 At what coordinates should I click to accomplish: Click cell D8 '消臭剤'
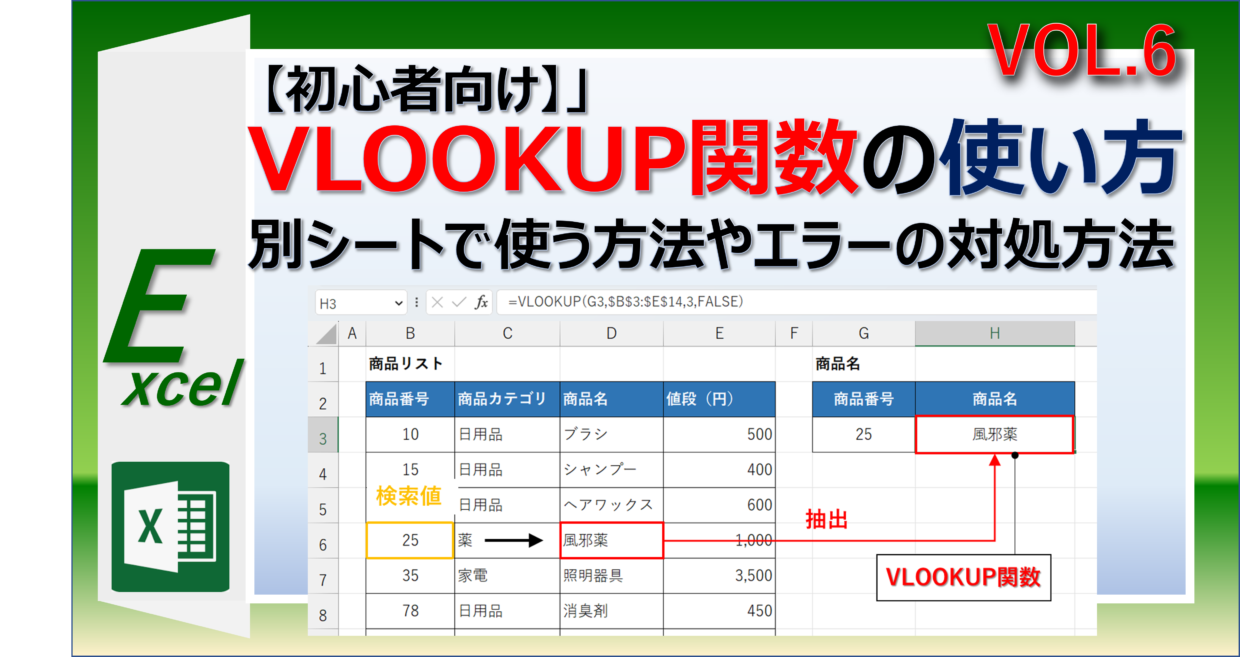pos(611,611)
